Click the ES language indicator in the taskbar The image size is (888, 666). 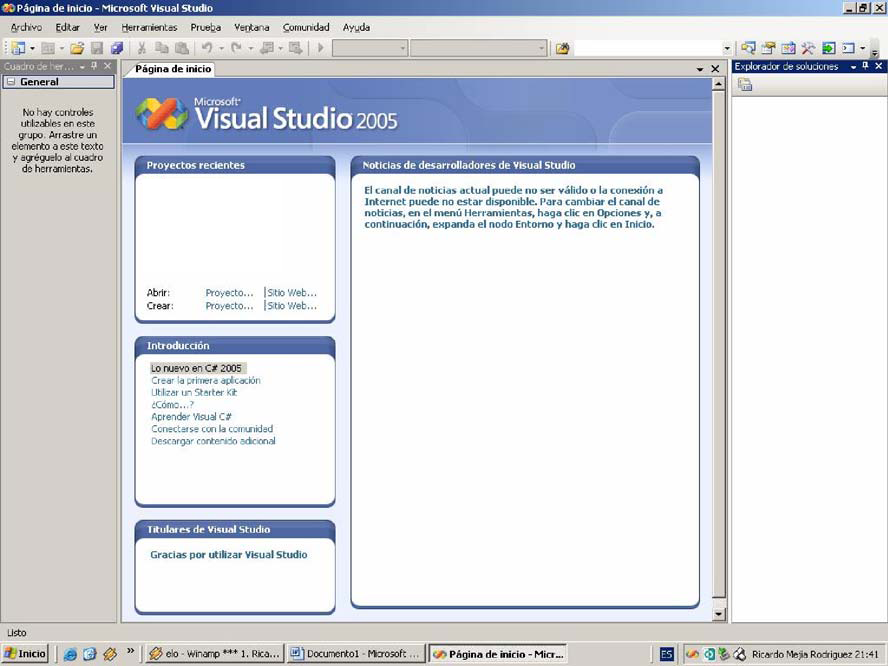pyautogui.click(x=667, y=654)
